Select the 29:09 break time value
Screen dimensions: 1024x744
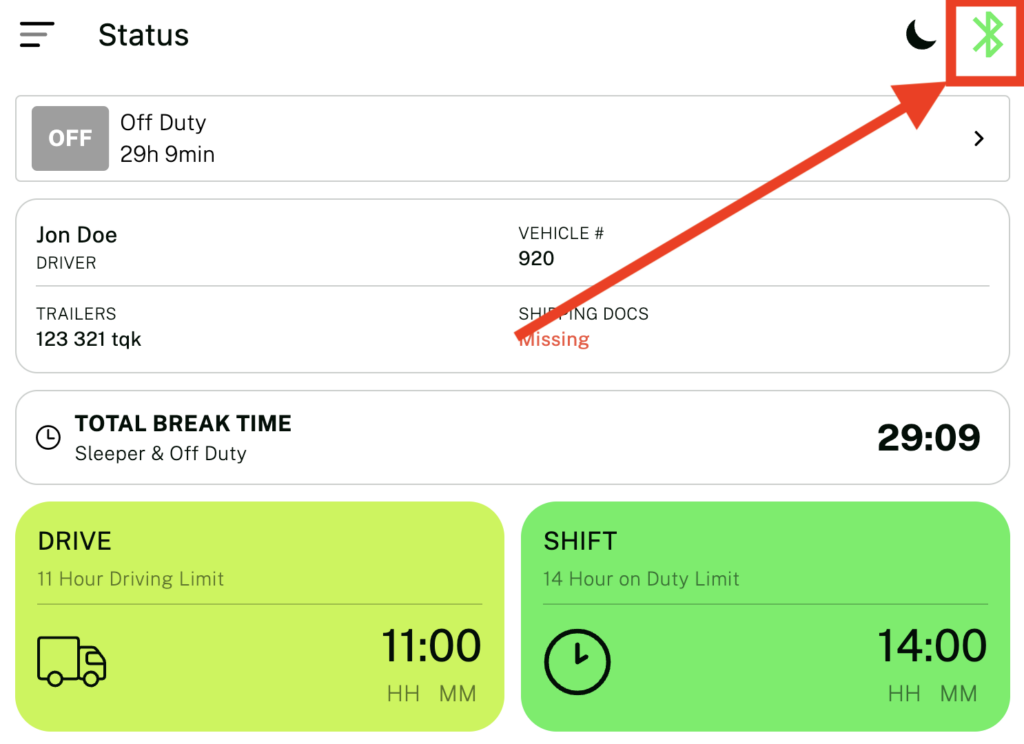928,438
